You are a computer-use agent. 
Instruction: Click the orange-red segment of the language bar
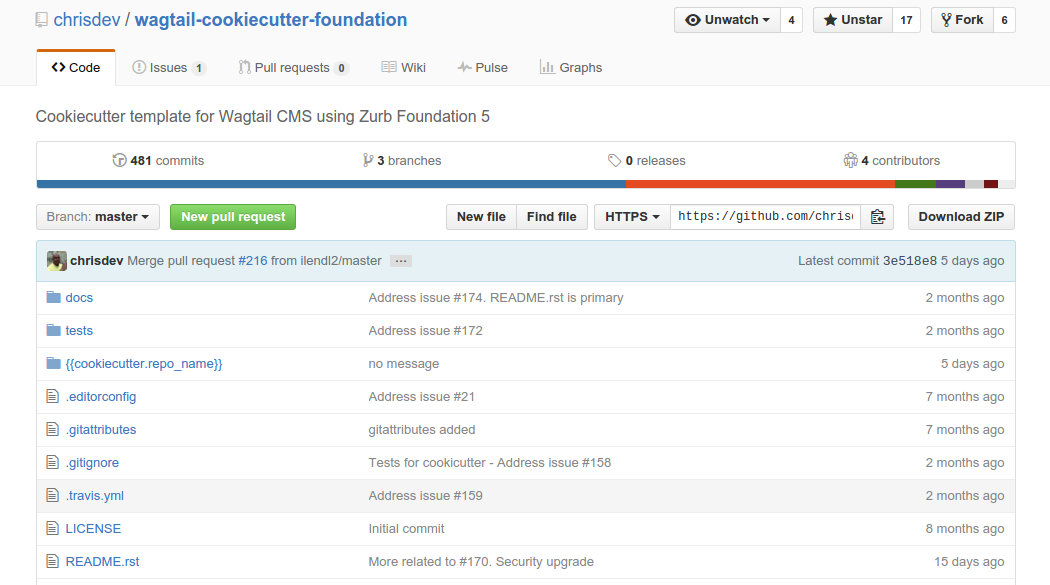click(x=760, y=184)
